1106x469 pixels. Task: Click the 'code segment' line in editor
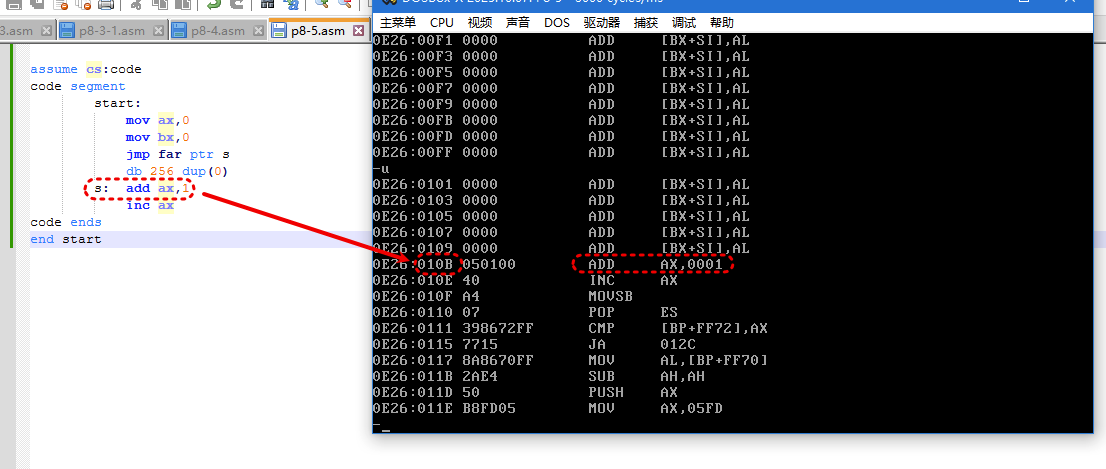point(78,86)
